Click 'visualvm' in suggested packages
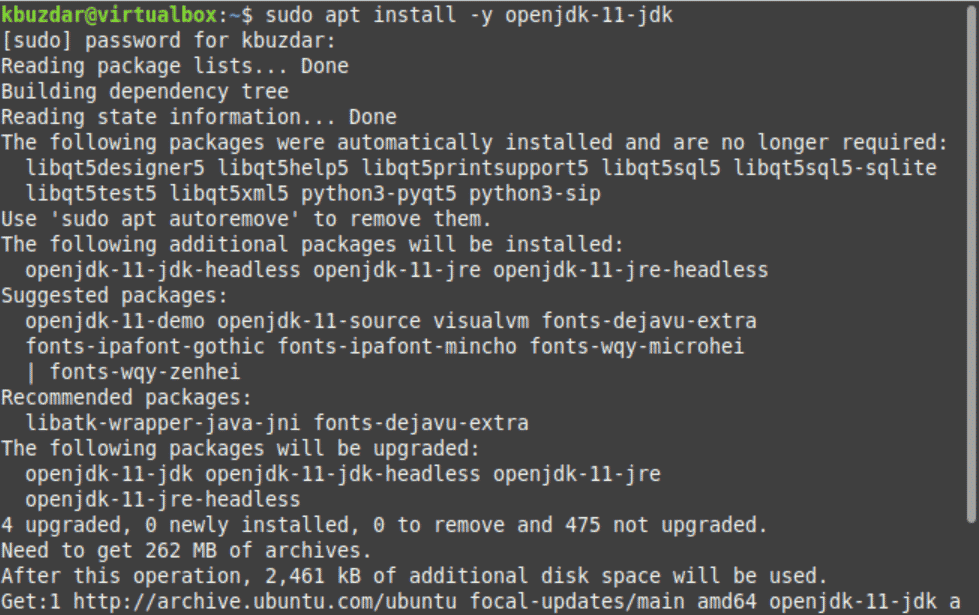This screenshot has height=615, width=979. click(481, 321)
